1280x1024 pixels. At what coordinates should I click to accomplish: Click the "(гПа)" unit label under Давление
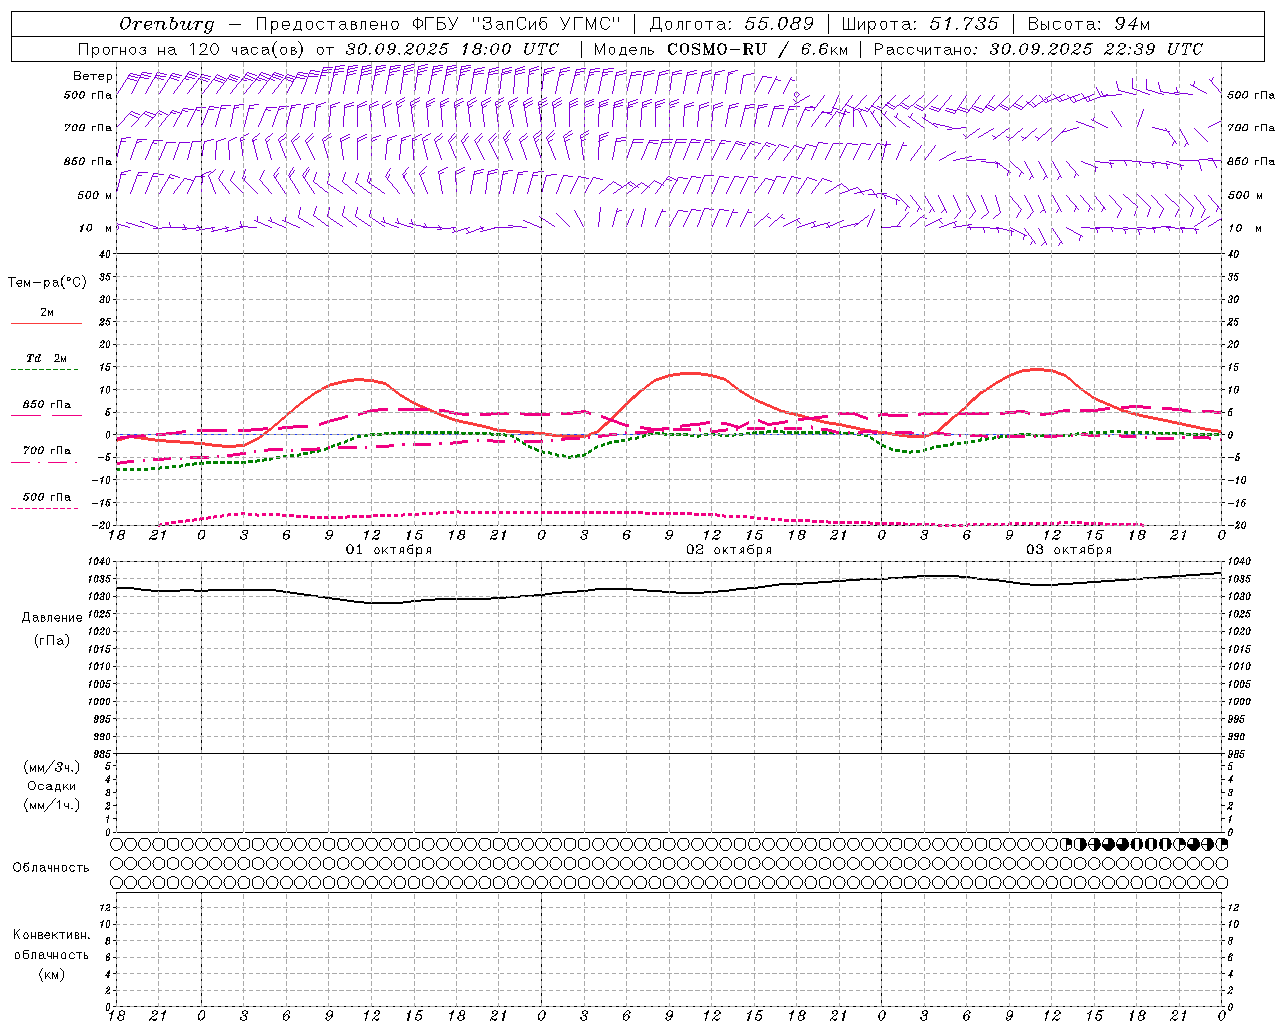tap(52, 640)
